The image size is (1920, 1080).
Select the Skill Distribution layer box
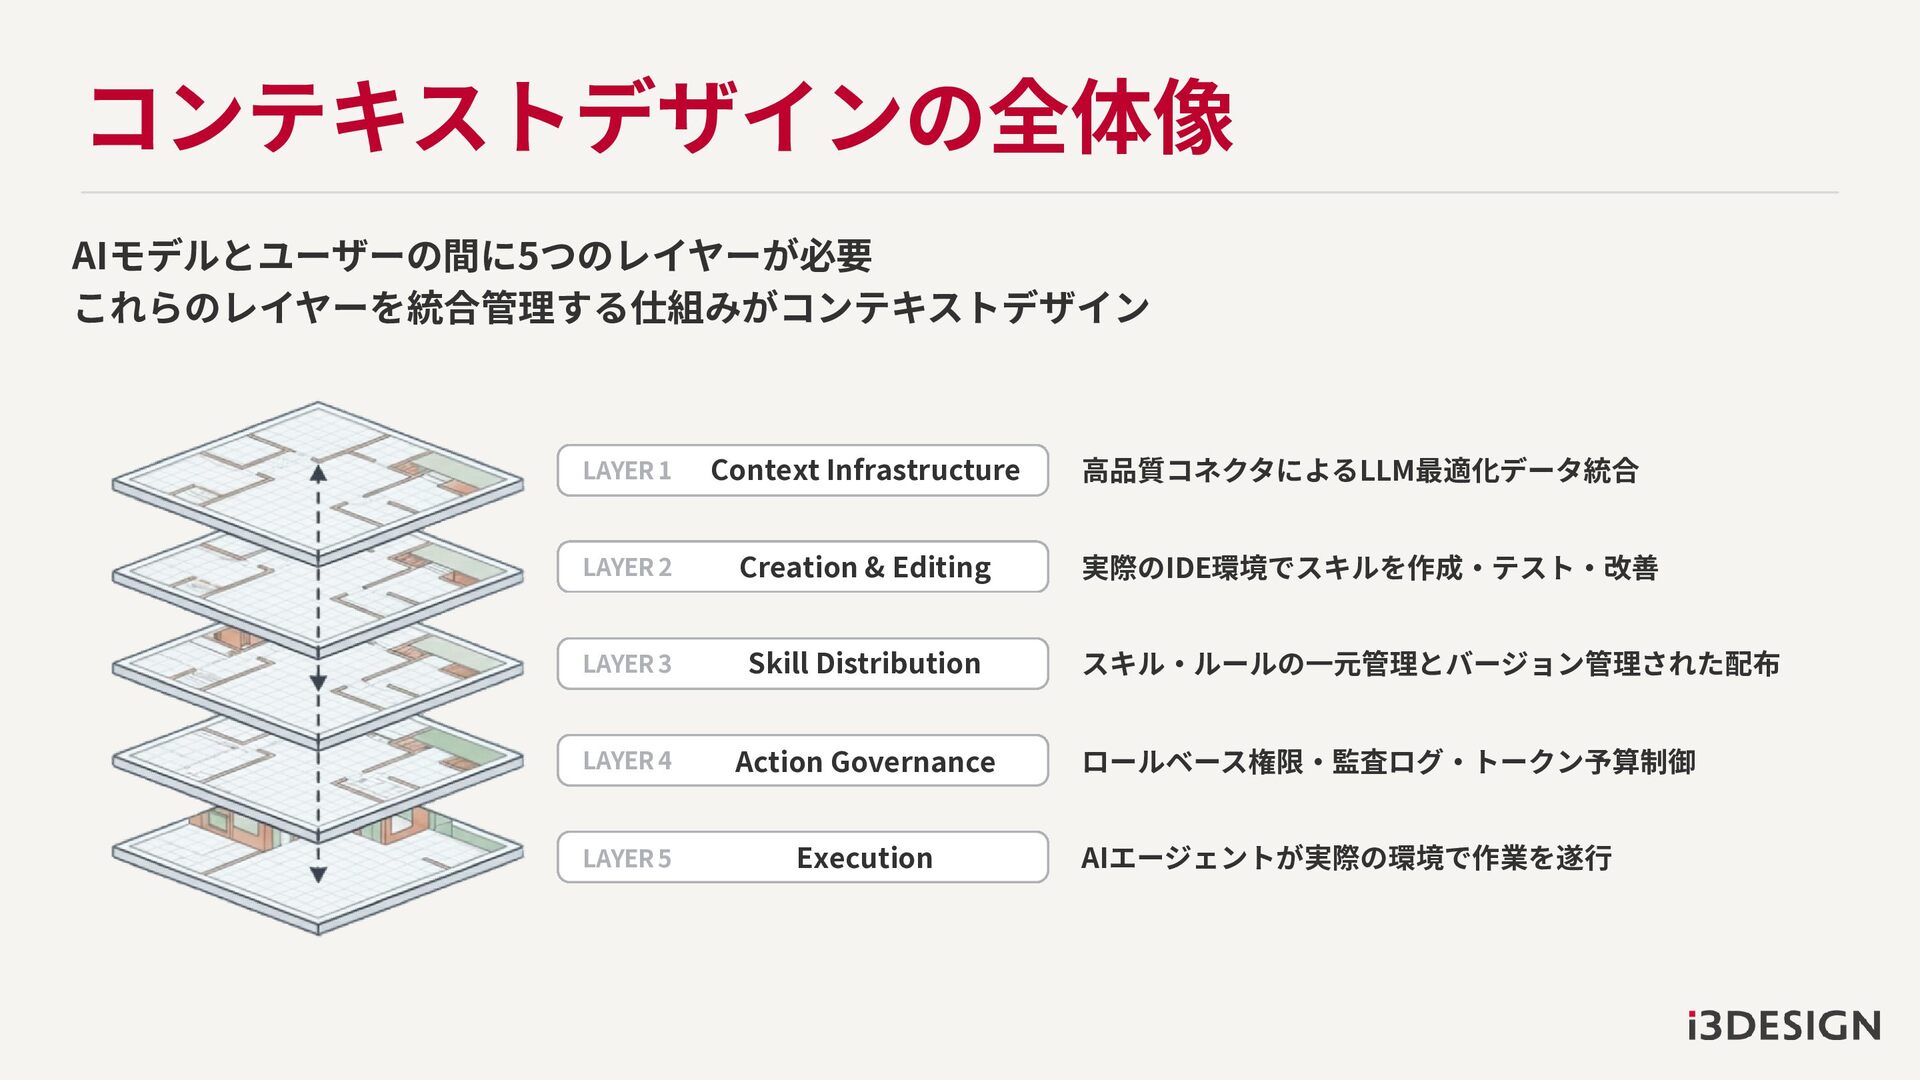coord(864,664)
